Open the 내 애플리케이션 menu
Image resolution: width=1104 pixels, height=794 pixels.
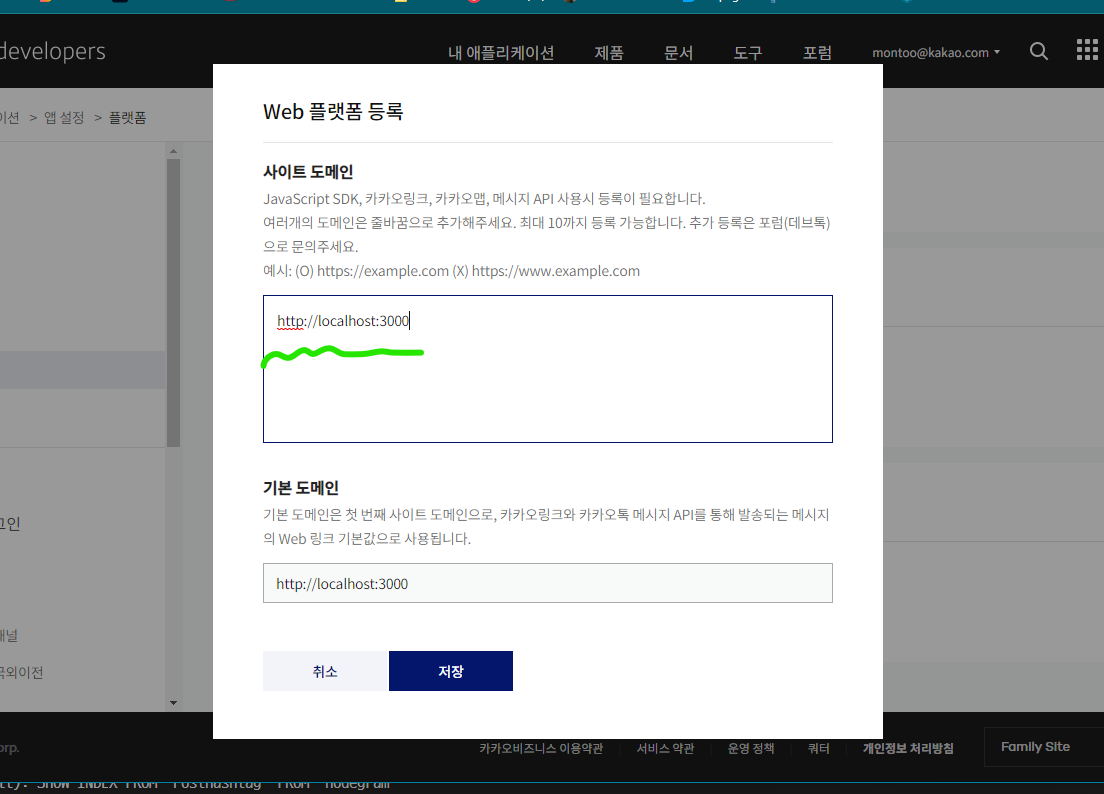[501, 53]
